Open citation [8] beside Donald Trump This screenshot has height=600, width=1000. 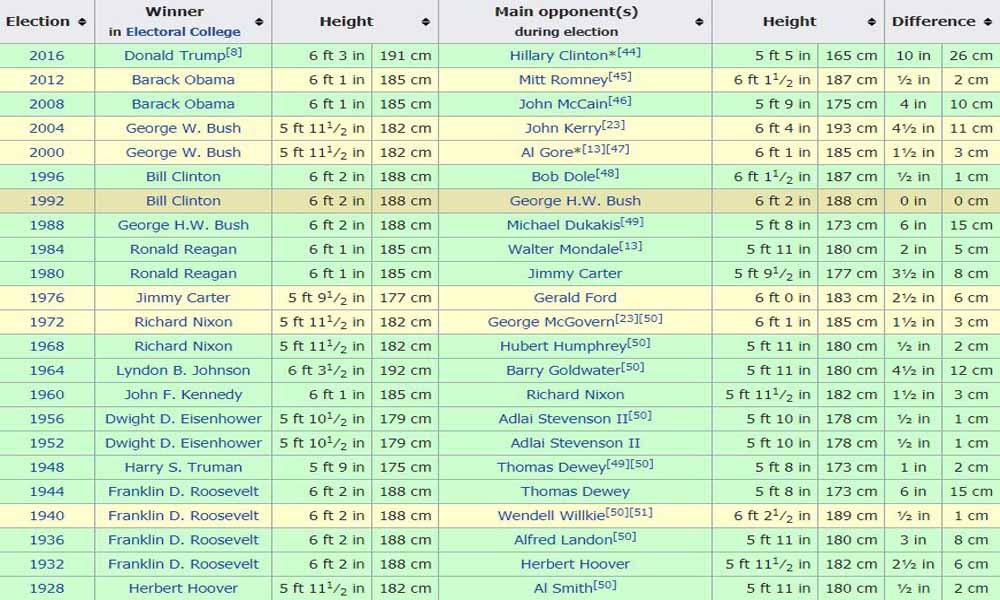(234, 52)
